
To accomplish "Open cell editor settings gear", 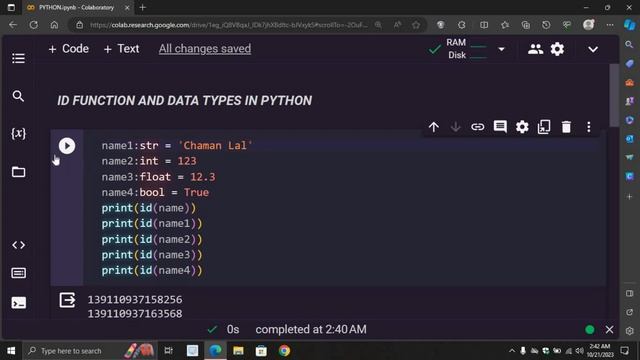I will pos(522,127).
